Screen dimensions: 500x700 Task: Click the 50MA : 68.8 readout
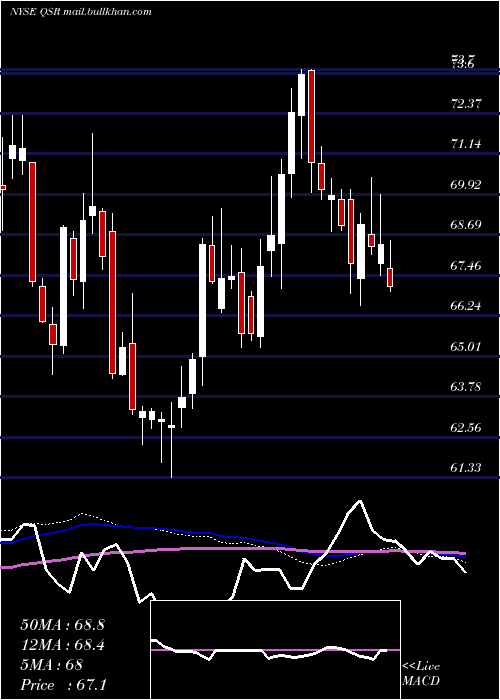(62, 625)
